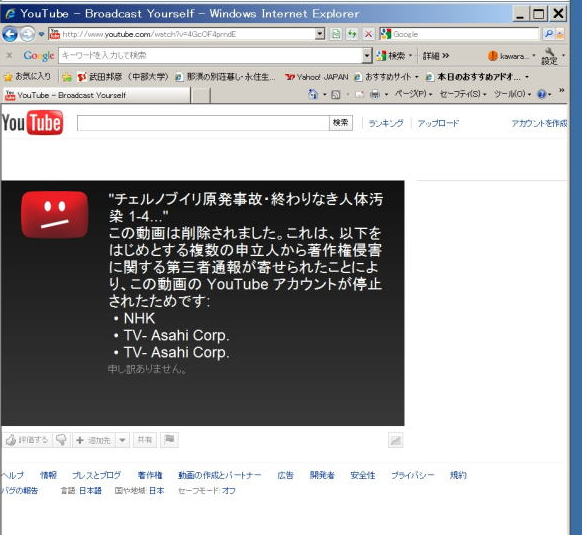Open the recent pages arrow beside Forward
Image resolution: width=587 pixels, height=536 pixels.
click(41, 34)
